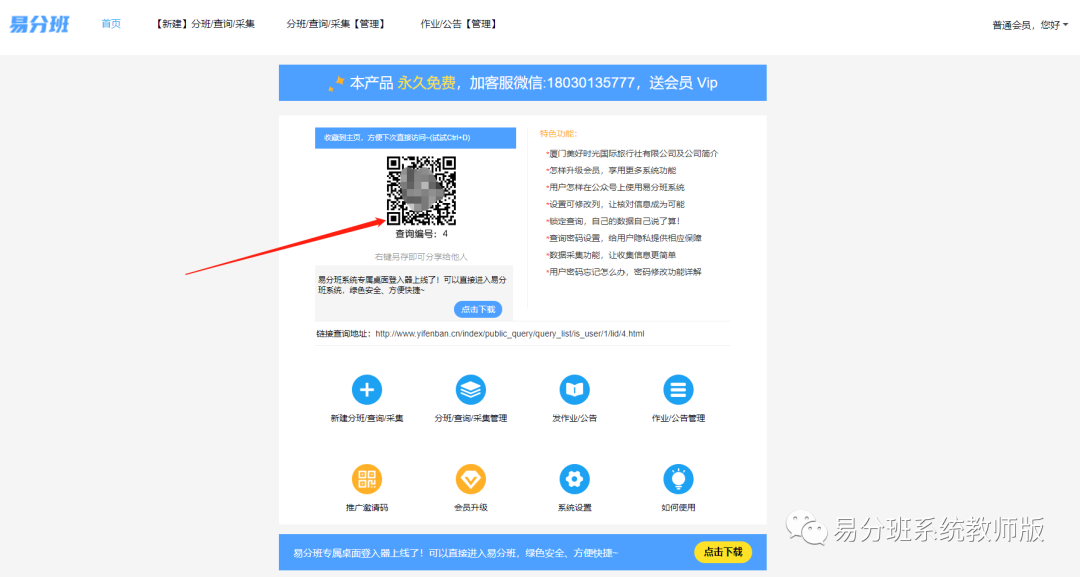Click the 永久免费 promotional banner

click(523, 83)
